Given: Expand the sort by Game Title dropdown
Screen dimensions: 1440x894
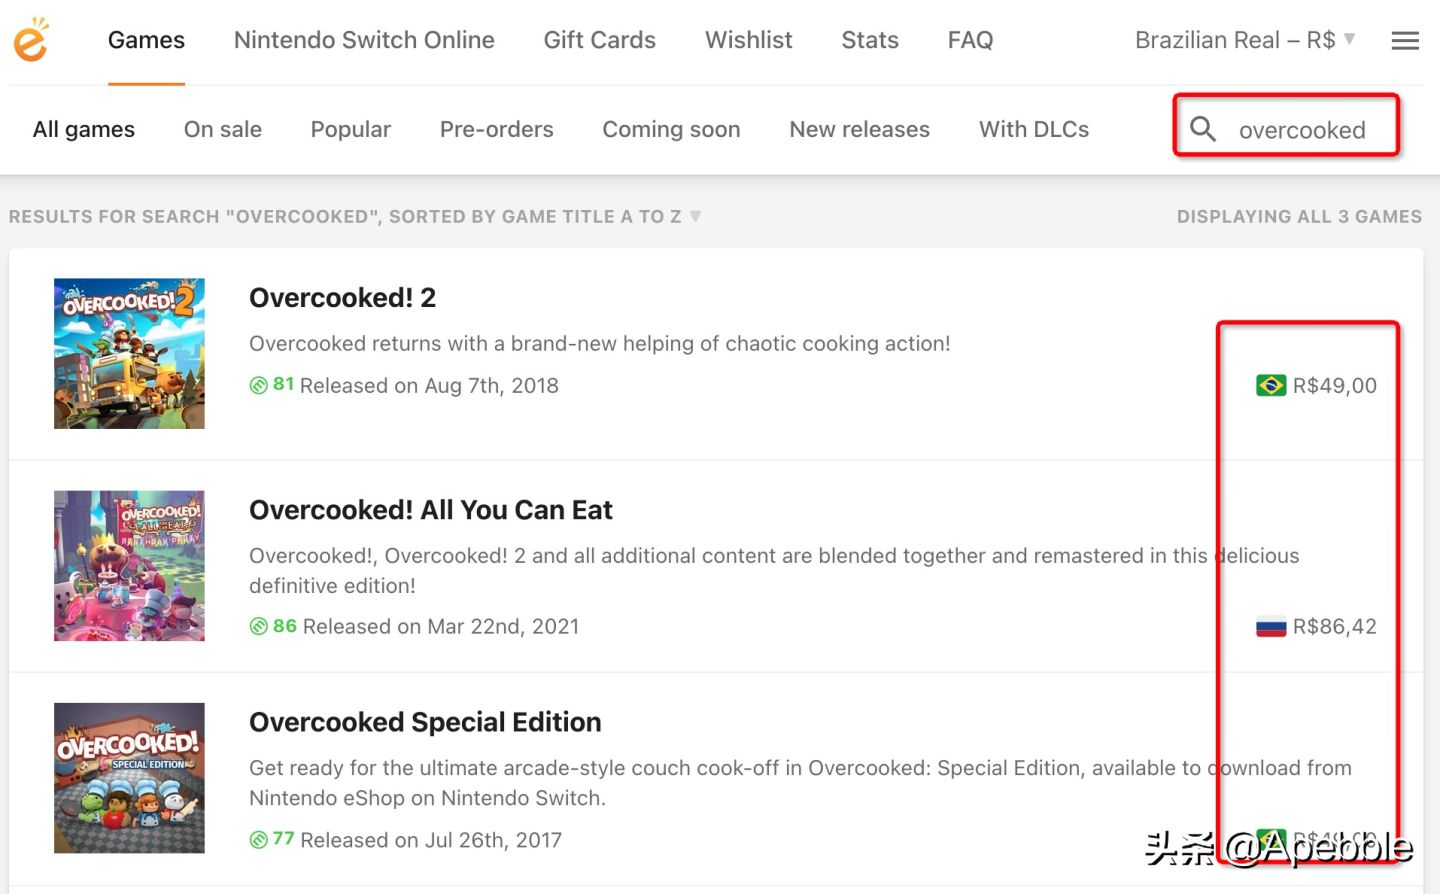Looking at the screenshot, I should click(695, 217).
